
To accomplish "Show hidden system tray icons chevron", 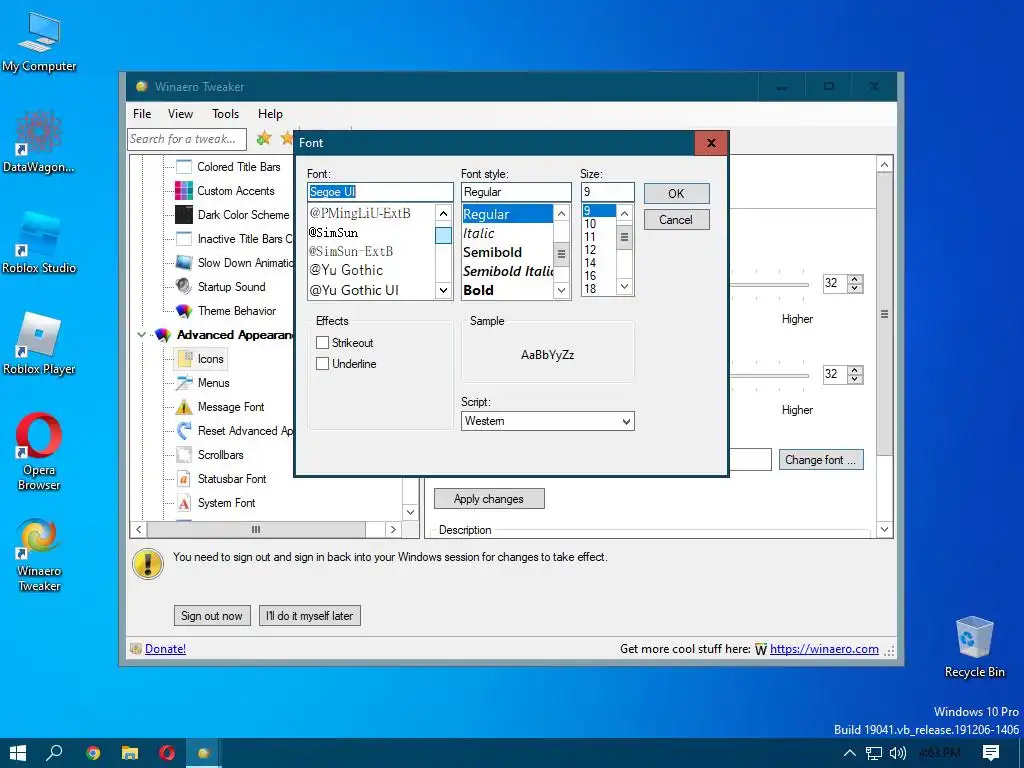I will pos(849,753).
